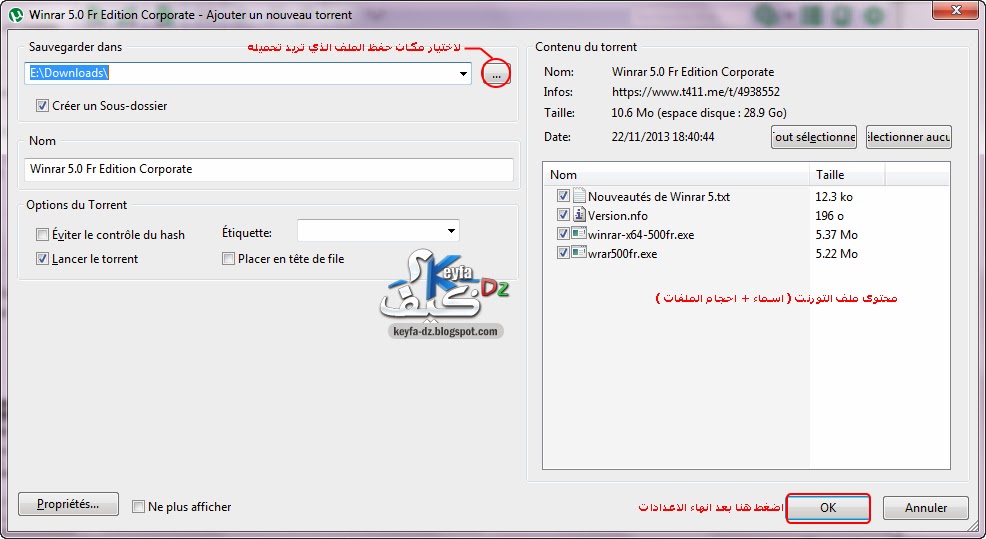The height and width of the screenshot is (539, 986).
Task: Click the Annuler button
Action: pos(926,508)
